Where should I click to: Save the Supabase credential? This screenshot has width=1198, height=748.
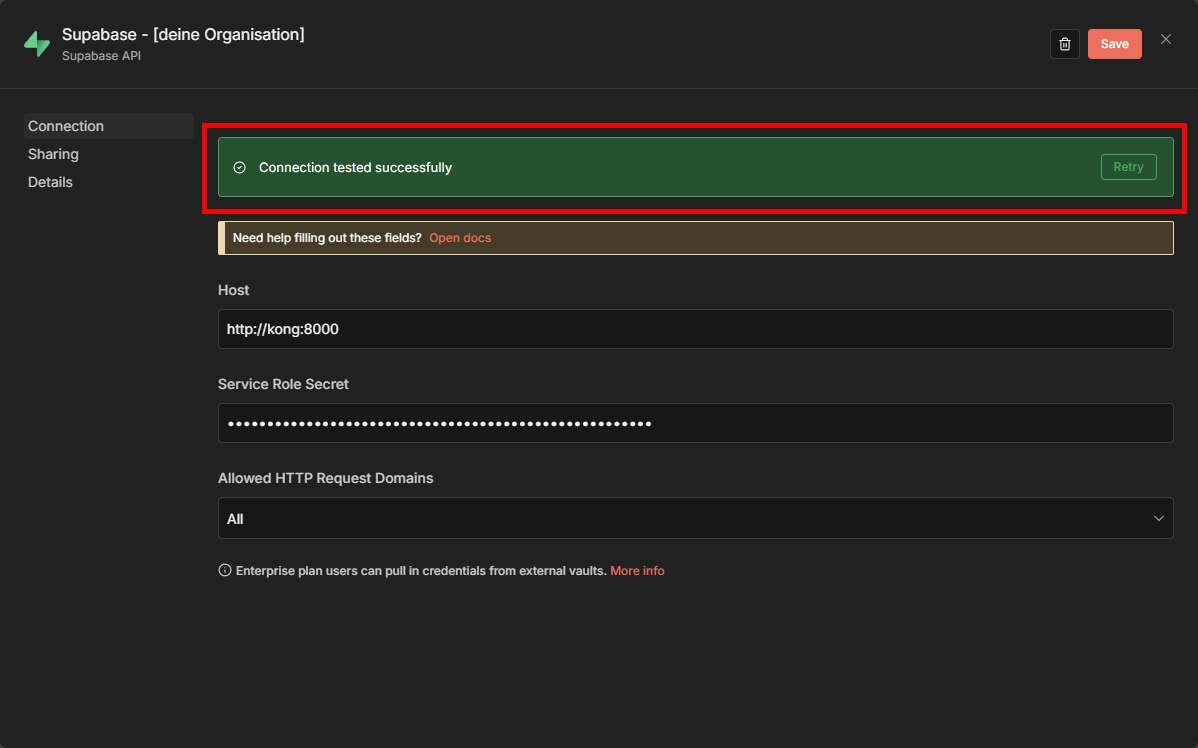click(x=1114, y=44)
